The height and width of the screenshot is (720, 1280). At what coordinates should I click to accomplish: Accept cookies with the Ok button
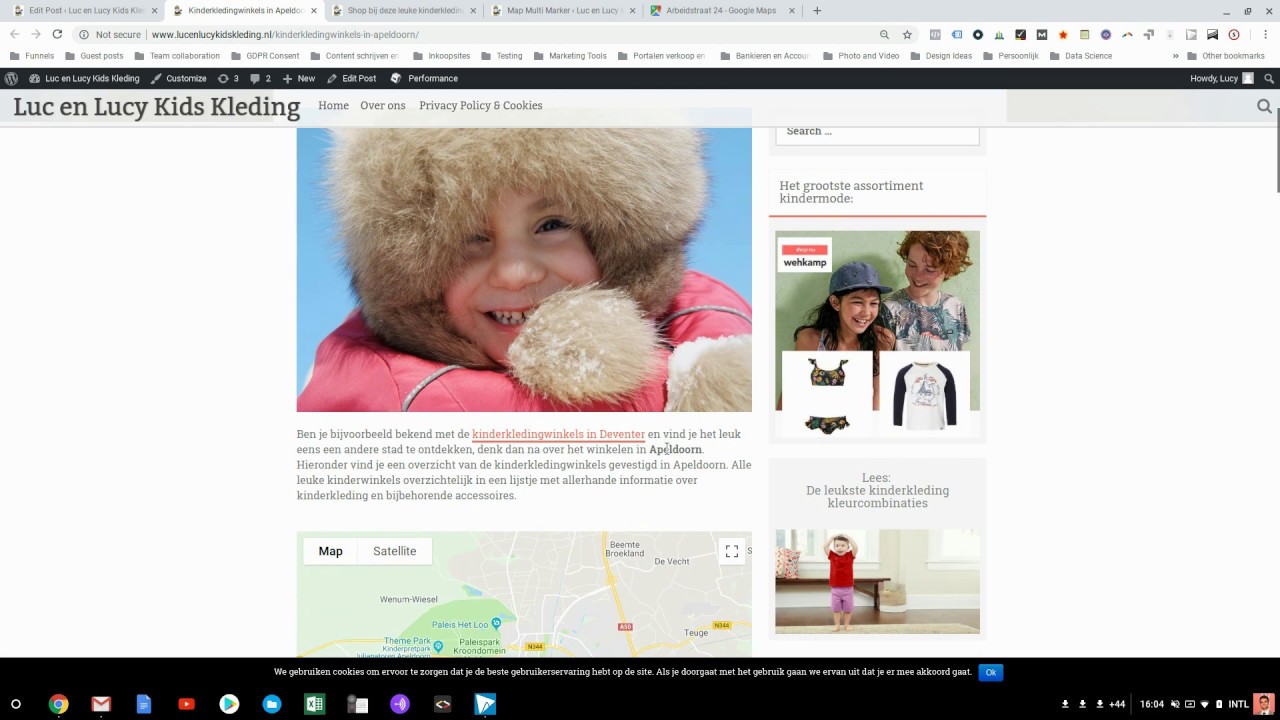990,672
